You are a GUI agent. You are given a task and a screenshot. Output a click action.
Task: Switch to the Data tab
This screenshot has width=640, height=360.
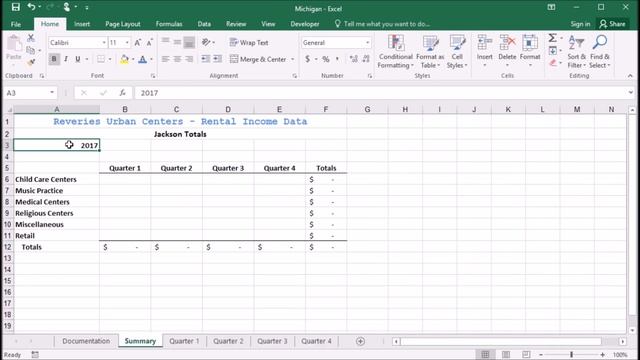pyautogui.click(x=204, y=24)
